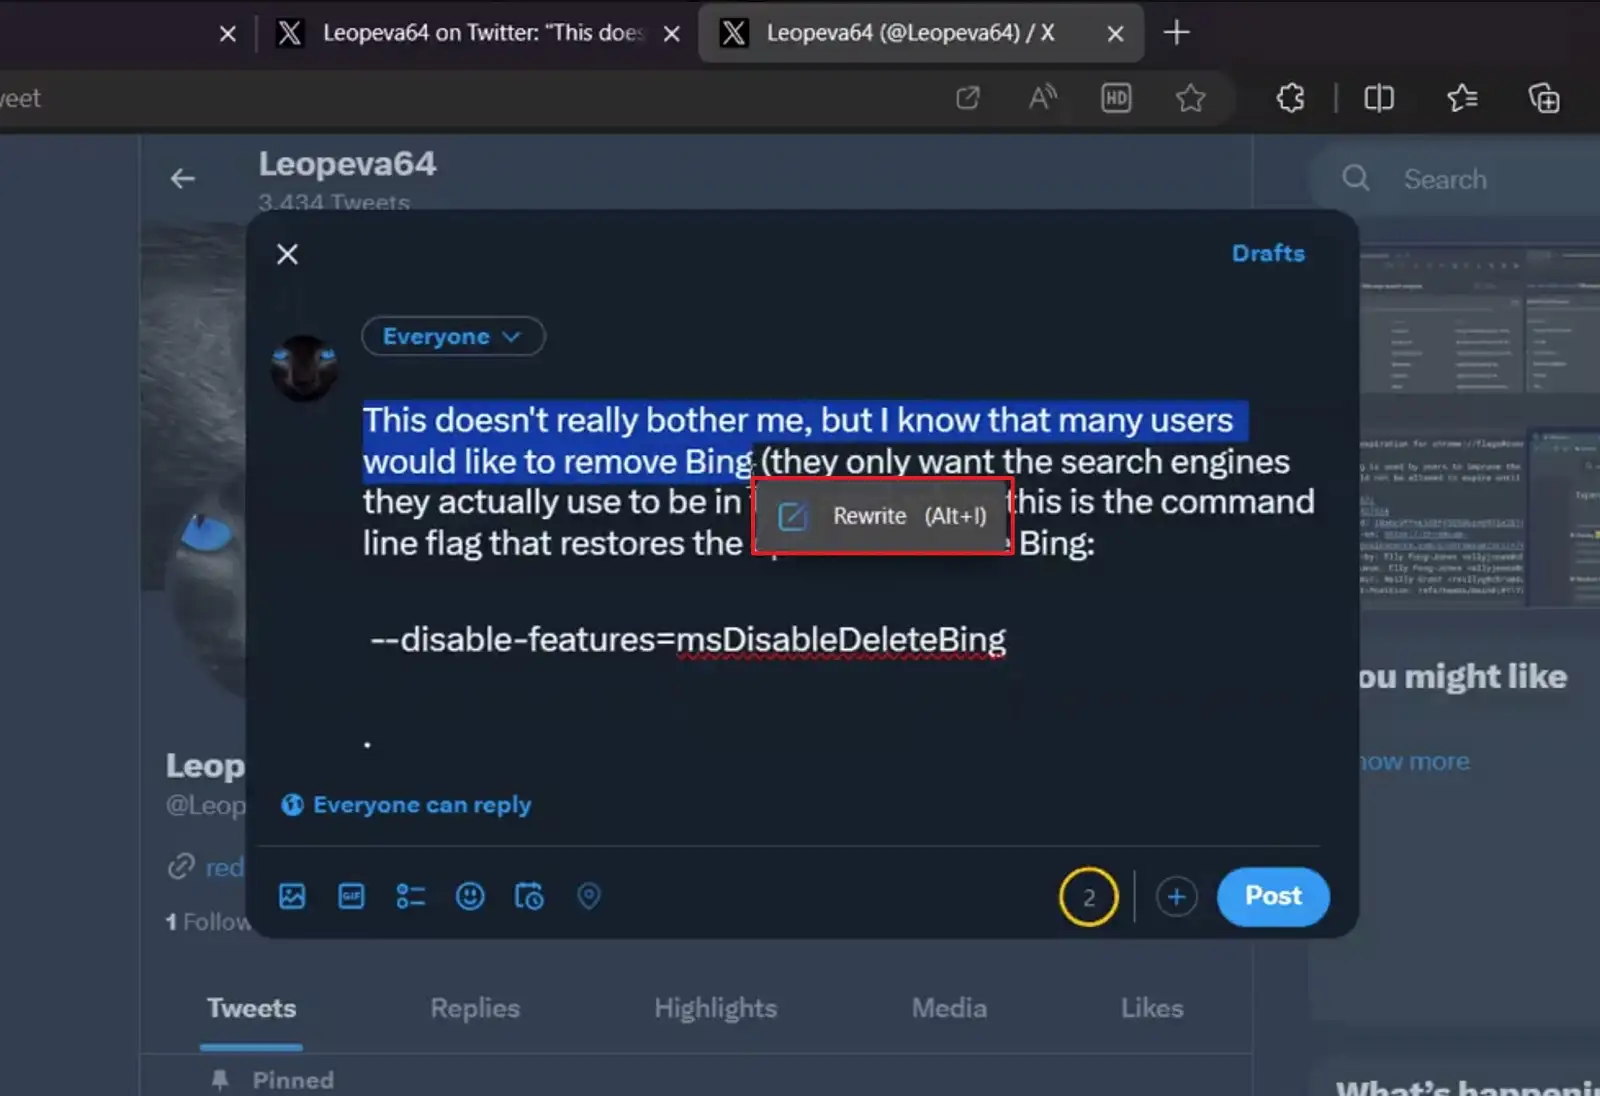Open the Favorites list icon
The image size is (1600, 1096).
(1462, 98)
